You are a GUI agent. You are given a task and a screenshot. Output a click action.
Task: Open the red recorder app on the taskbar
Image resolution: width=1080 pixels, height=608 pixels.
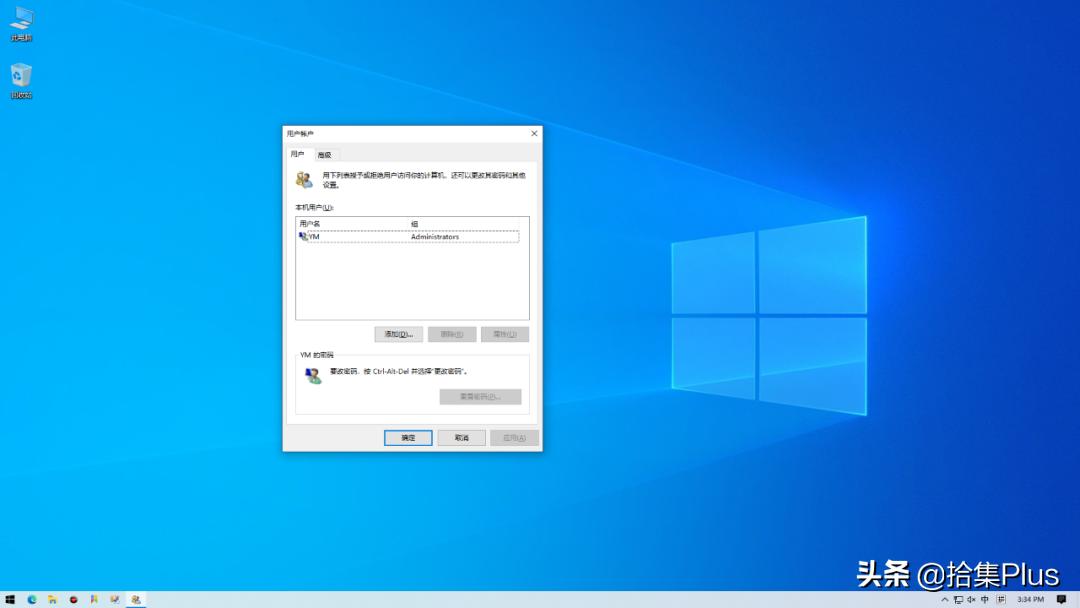[73, 601]
